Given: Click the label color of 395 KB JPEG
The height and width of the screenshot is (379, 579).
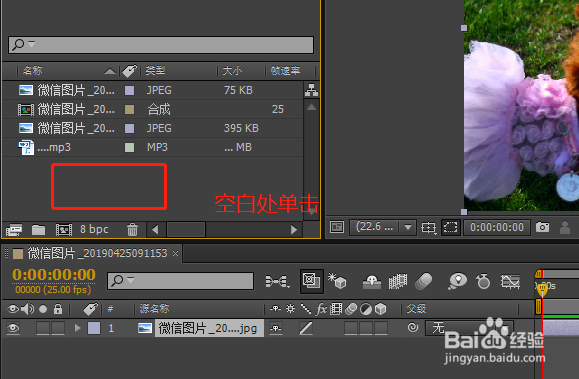Looking at the screenshot, I should click(x=130, y=128).
